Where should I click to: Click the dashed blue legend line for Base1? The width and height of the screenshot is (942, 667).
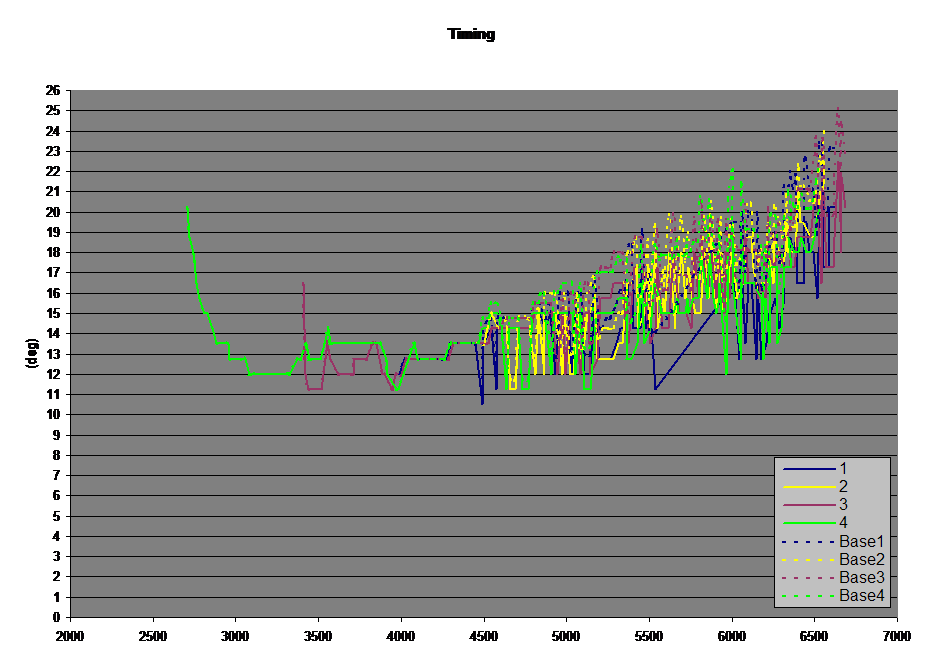[809, 542]
